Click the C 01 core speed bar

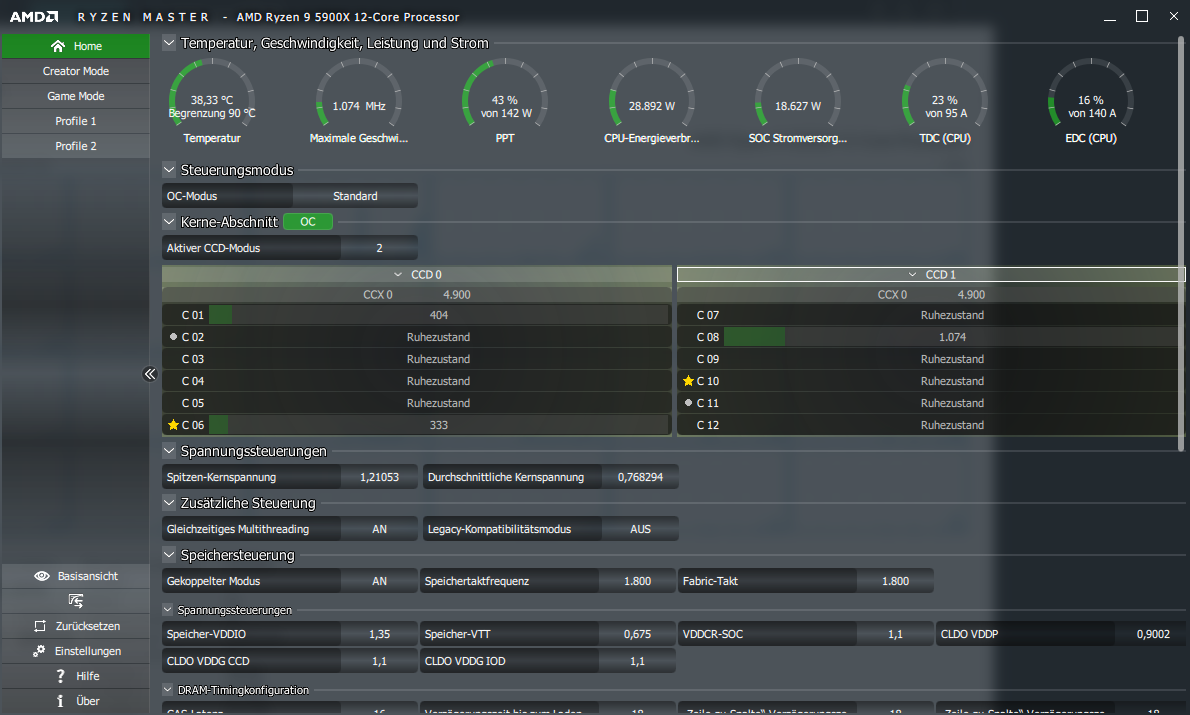[439, 315]
